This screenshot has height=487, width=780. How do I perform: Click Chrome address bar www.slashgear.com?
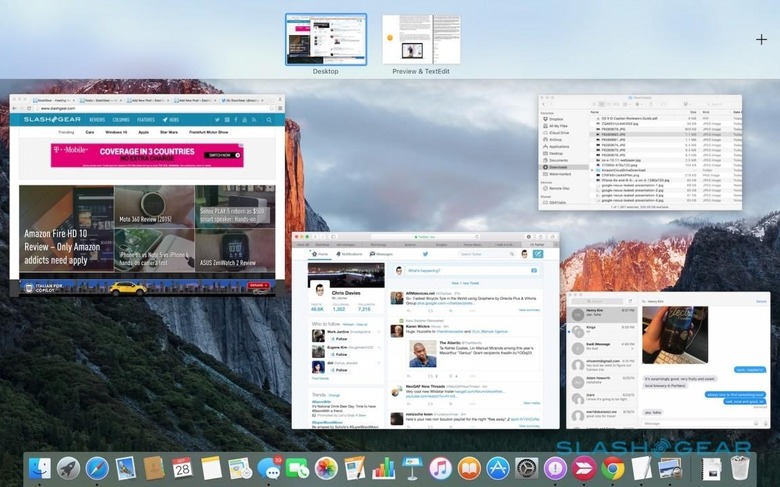coord(154,108)
